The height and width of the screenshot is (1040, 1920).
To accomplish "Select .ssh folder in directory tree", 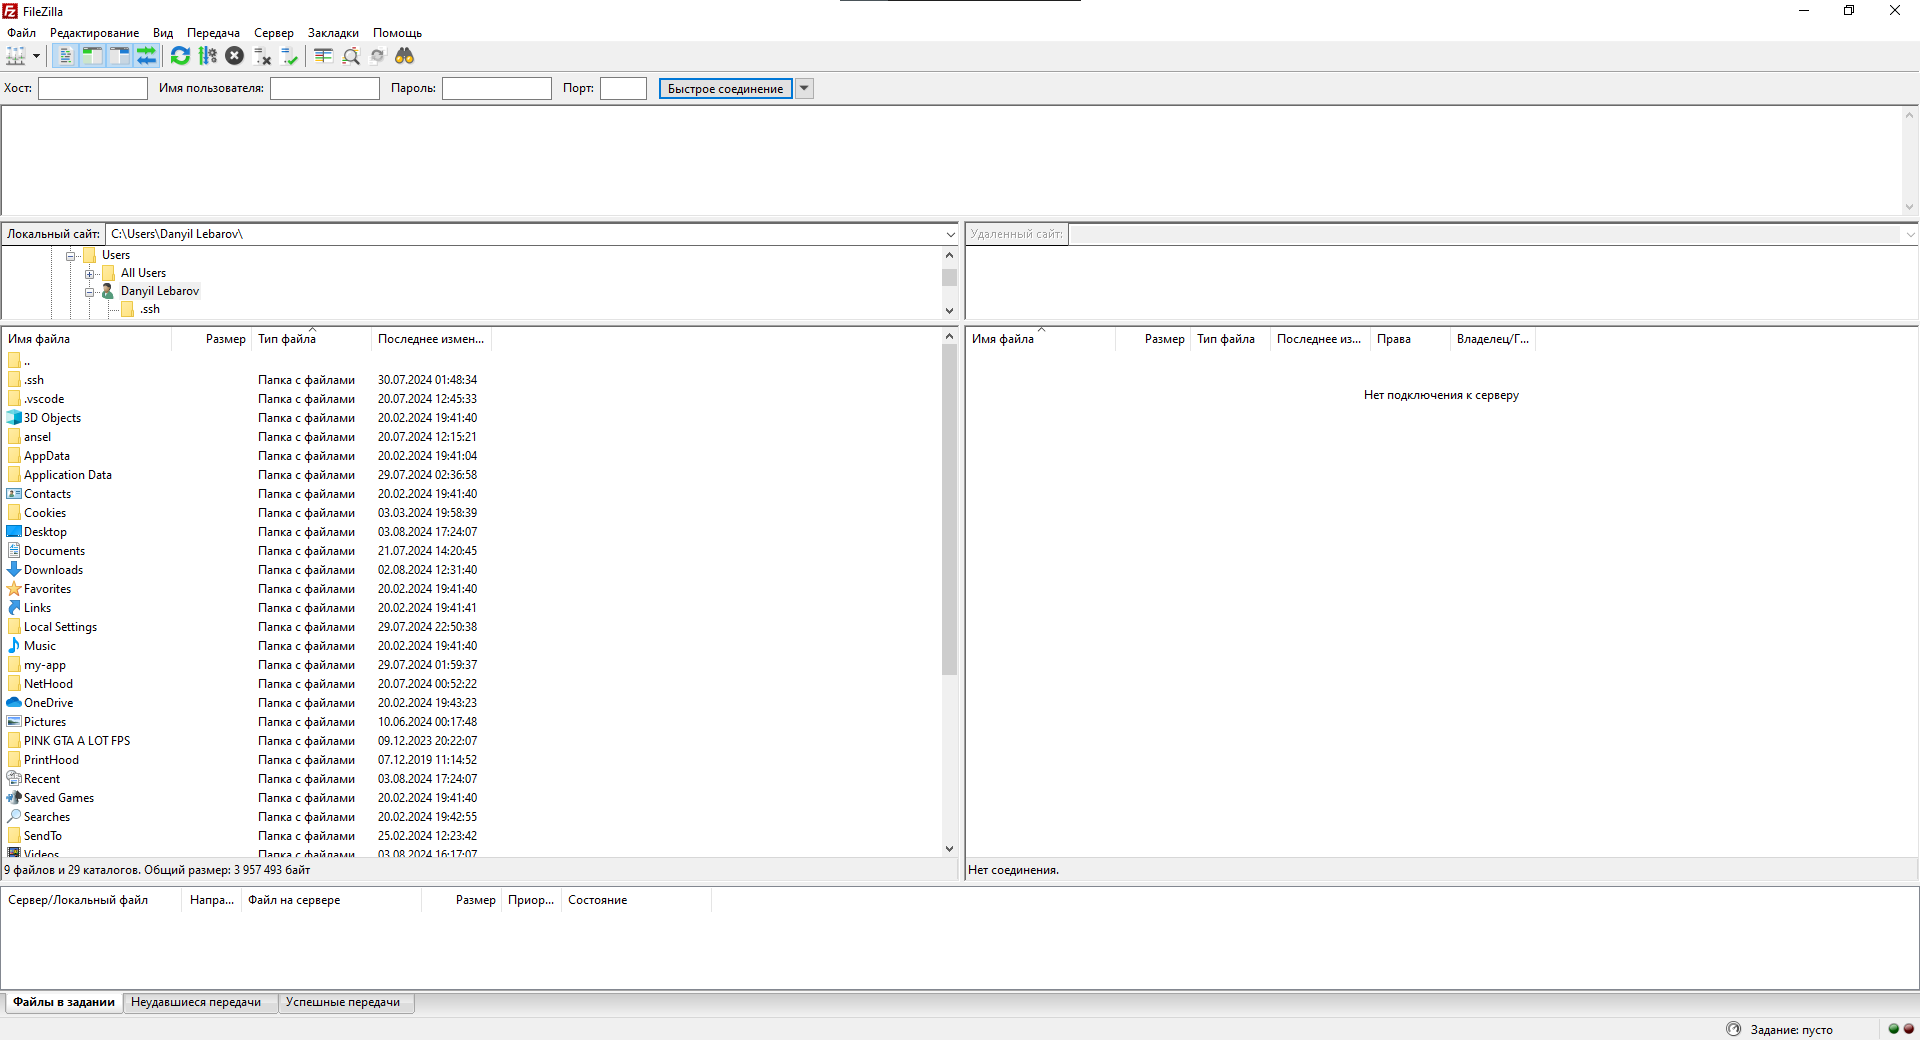I will [141, 309].
